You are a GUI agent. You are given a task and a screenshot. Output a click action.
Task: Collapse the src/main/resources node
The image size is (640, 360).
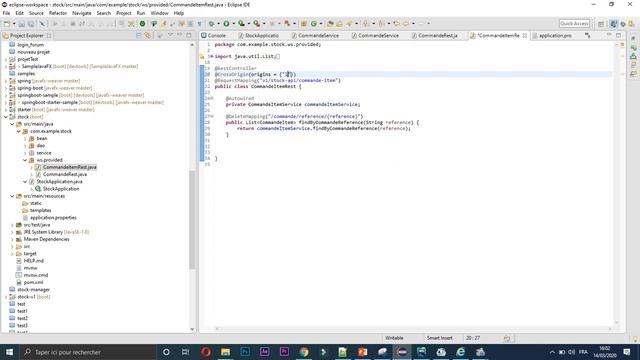coord(12,196)
